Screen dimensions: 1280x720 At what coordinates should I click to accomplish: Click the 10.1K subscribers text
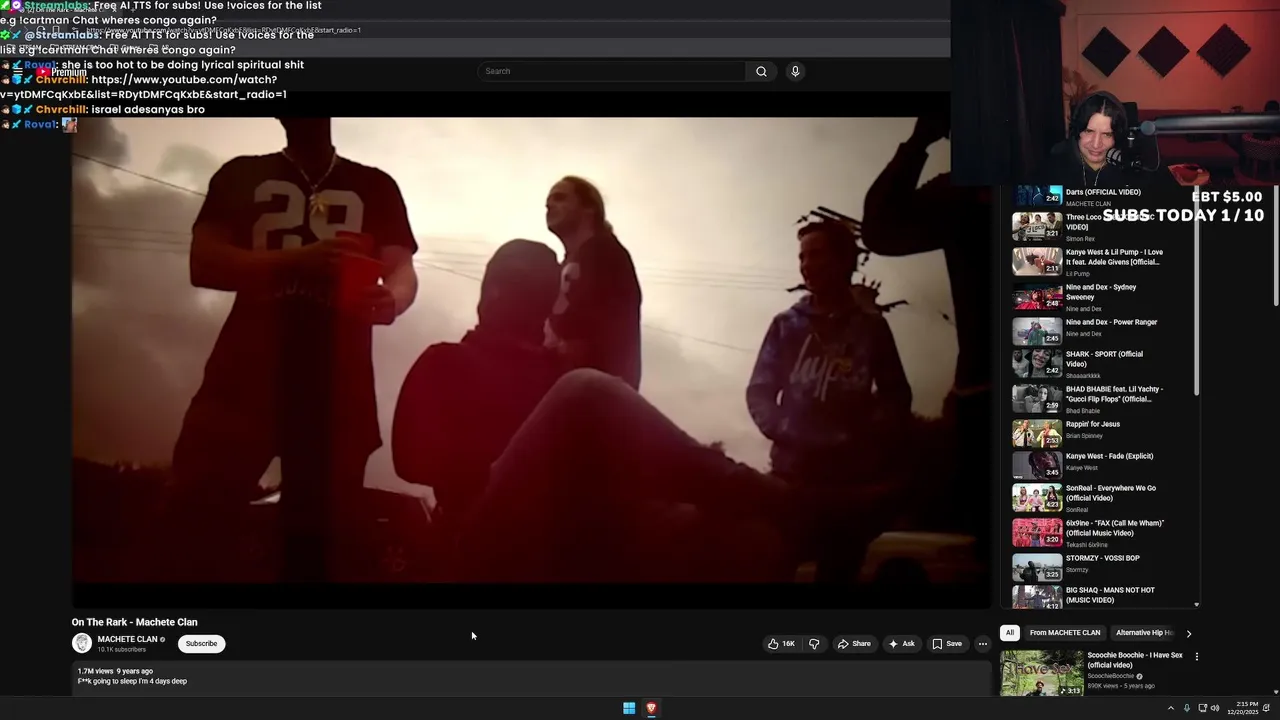[121, 650]
